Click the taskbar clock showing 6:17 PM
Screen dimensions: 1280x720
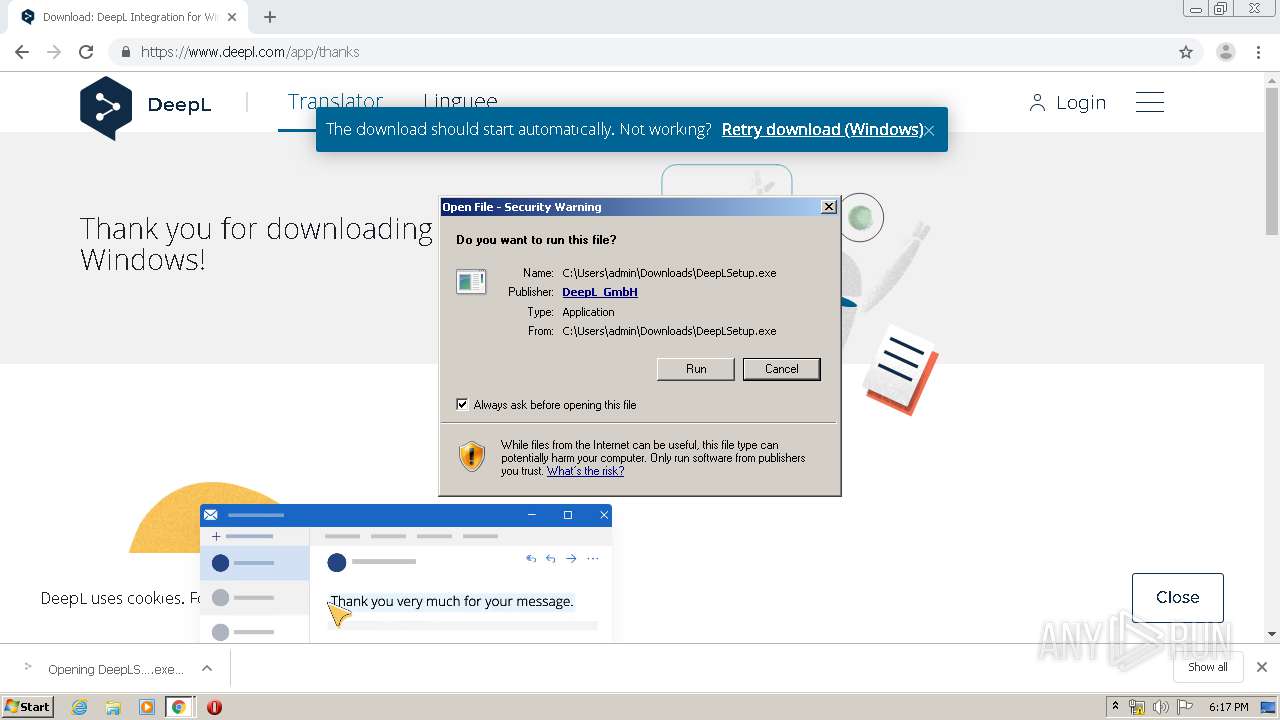[1228, 707]
